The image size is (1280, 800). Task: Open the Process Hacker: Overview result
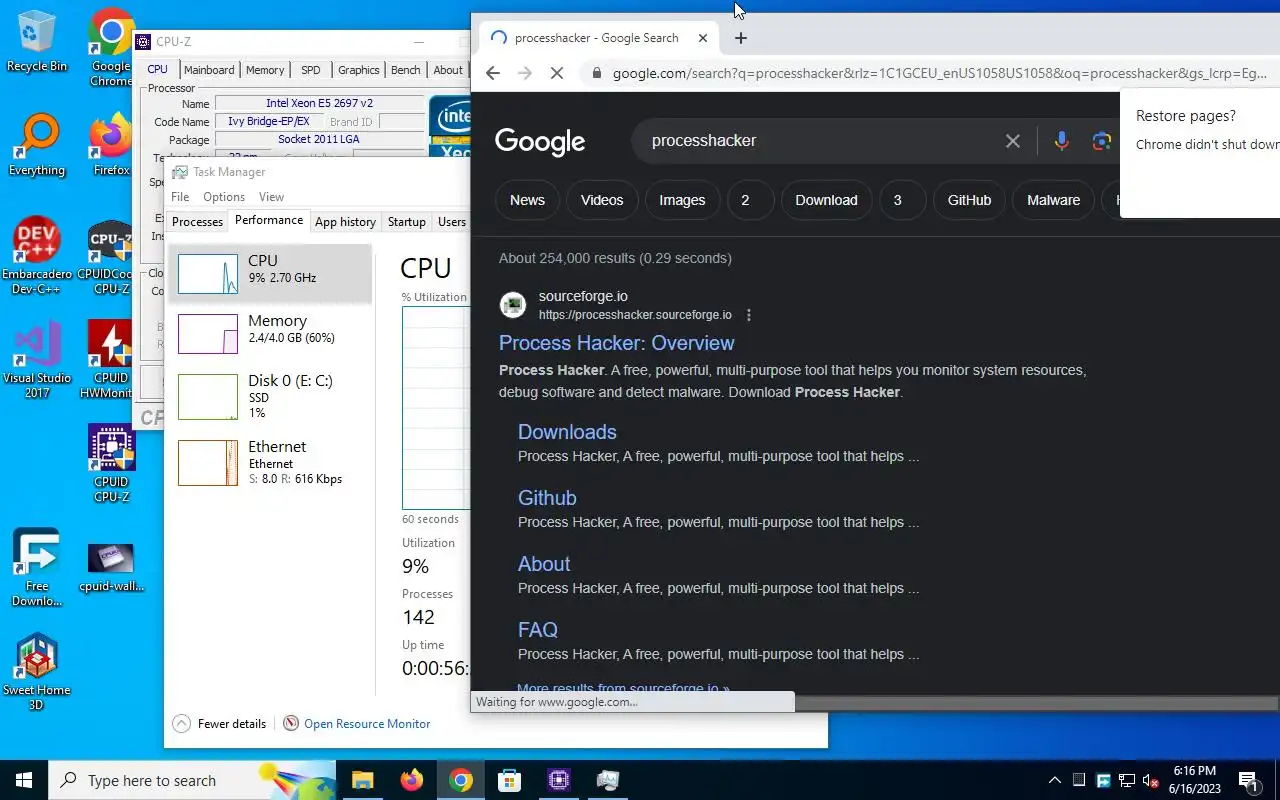click(x=616, y=343)
